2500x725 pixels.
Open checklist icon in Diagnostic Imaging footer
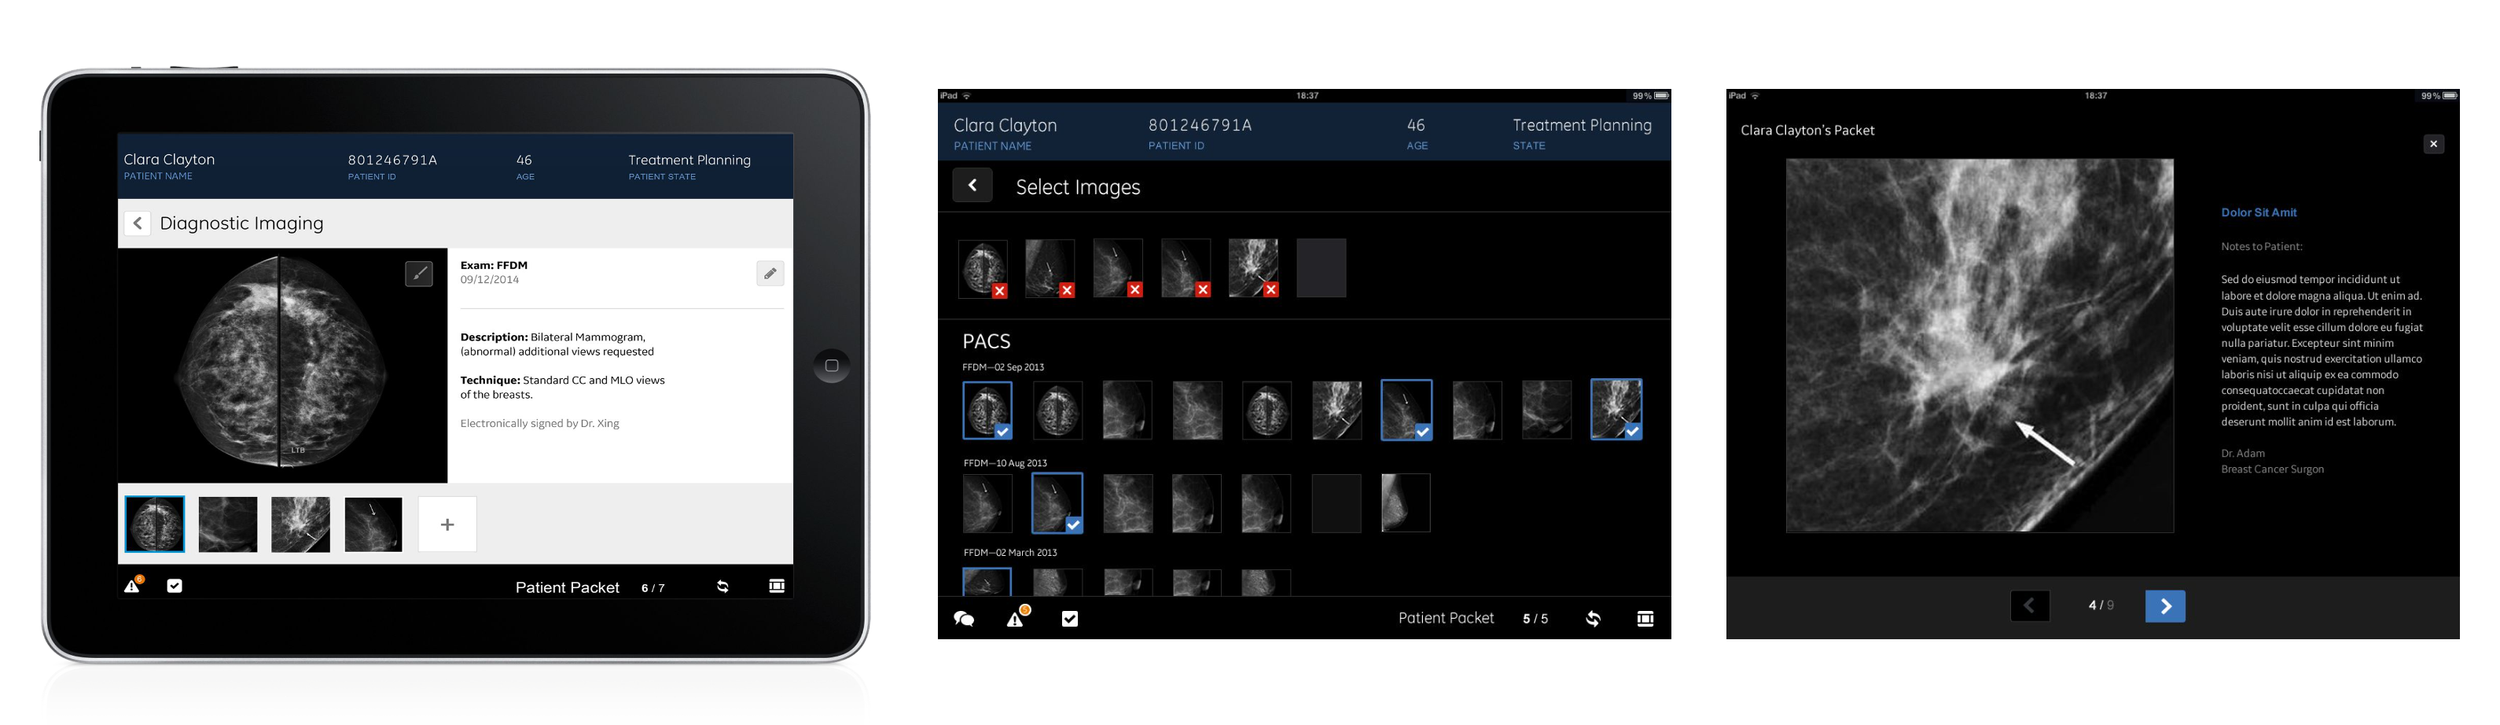(174, 586)
